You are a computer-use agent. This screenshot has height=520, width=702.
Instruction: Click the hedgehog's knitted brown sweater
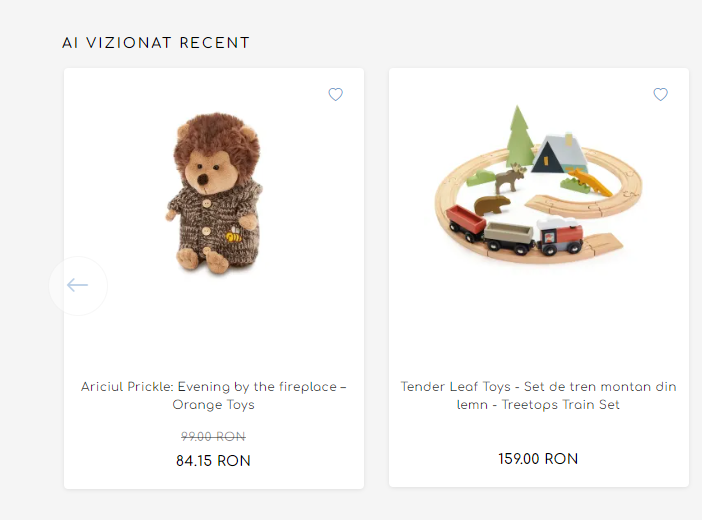(214, 220)
